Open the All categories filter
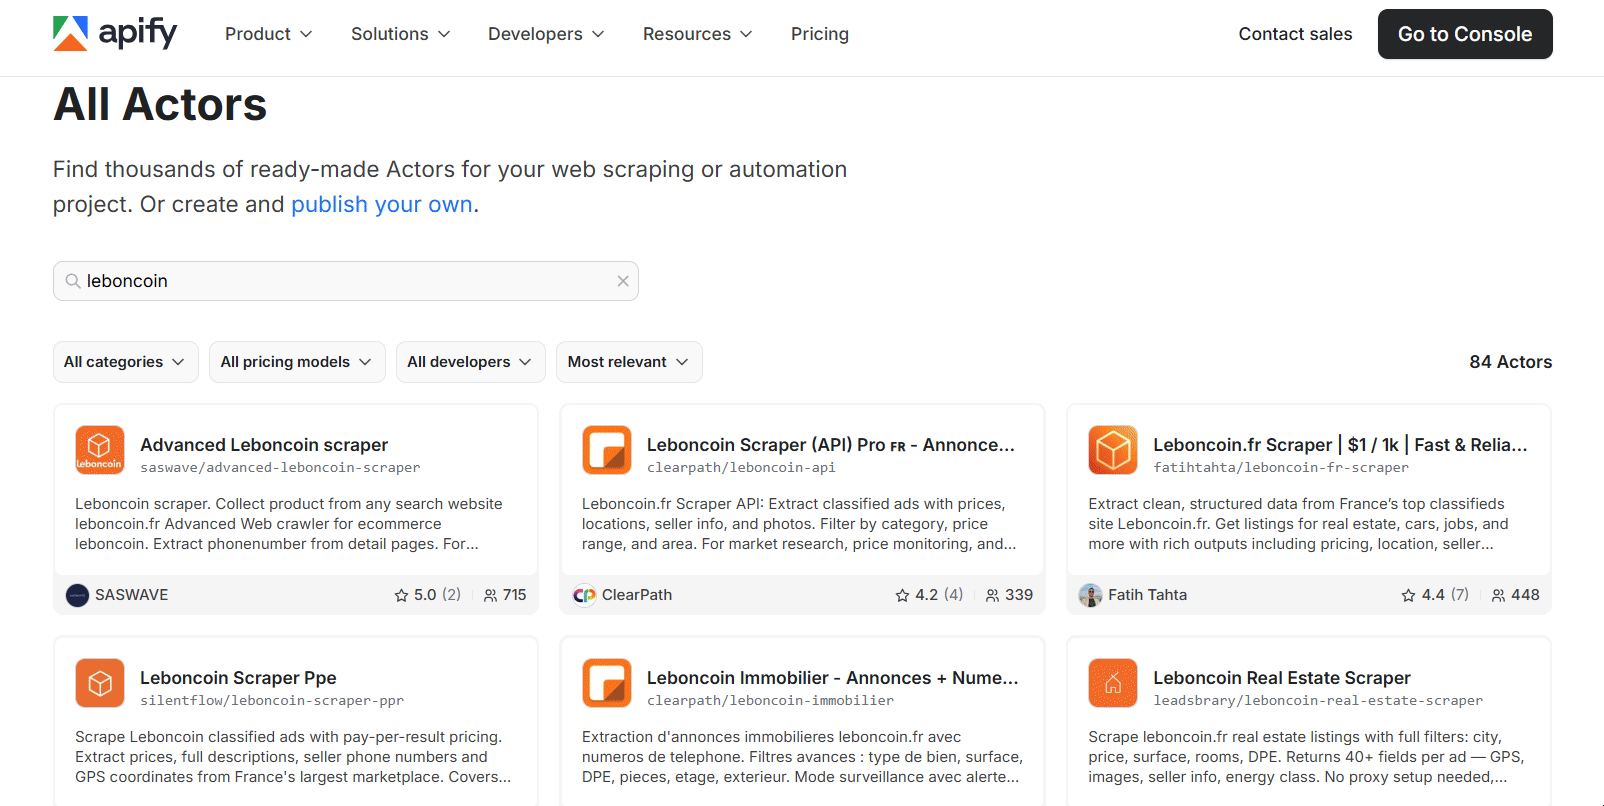Viewport: 1604px width, 806px height. (126, 362)
